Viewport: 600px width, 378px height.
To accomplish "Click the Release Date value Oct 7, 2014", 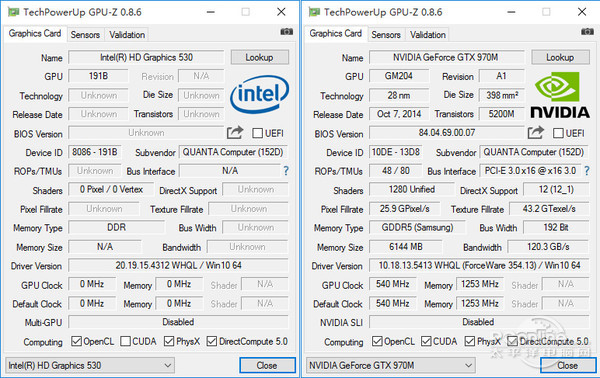I will 399,114.
